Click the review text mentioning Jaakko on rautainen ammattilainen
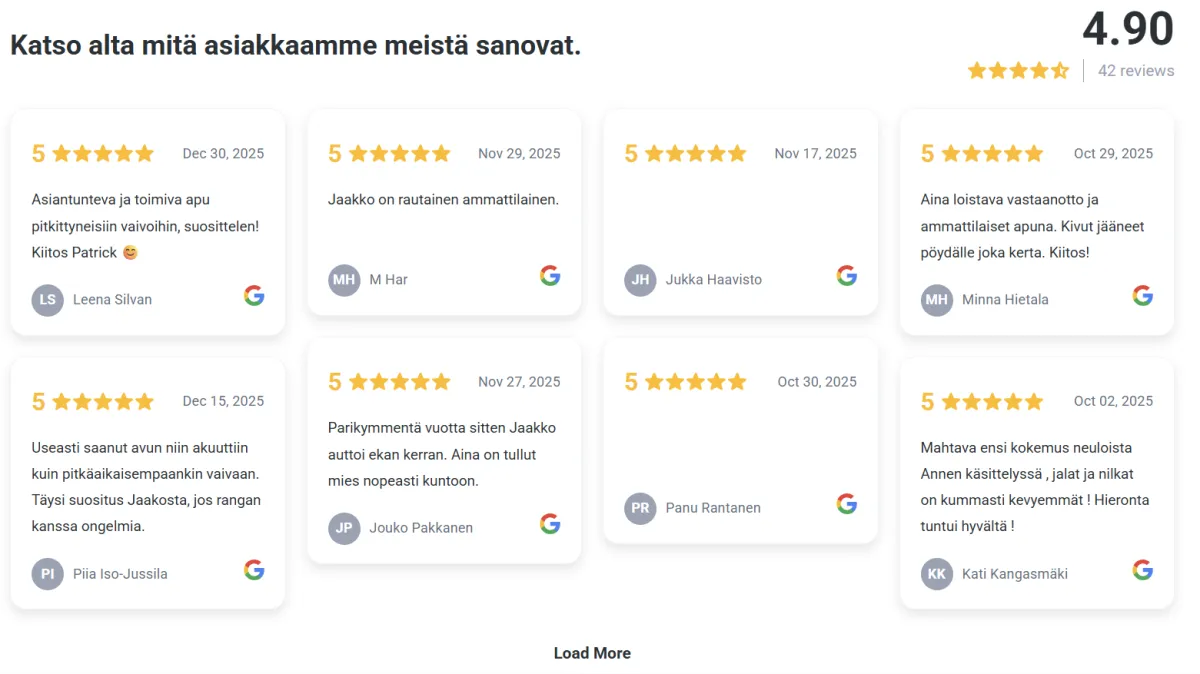This screenshot has height=674, width=1200. click(x=443, y=199)
